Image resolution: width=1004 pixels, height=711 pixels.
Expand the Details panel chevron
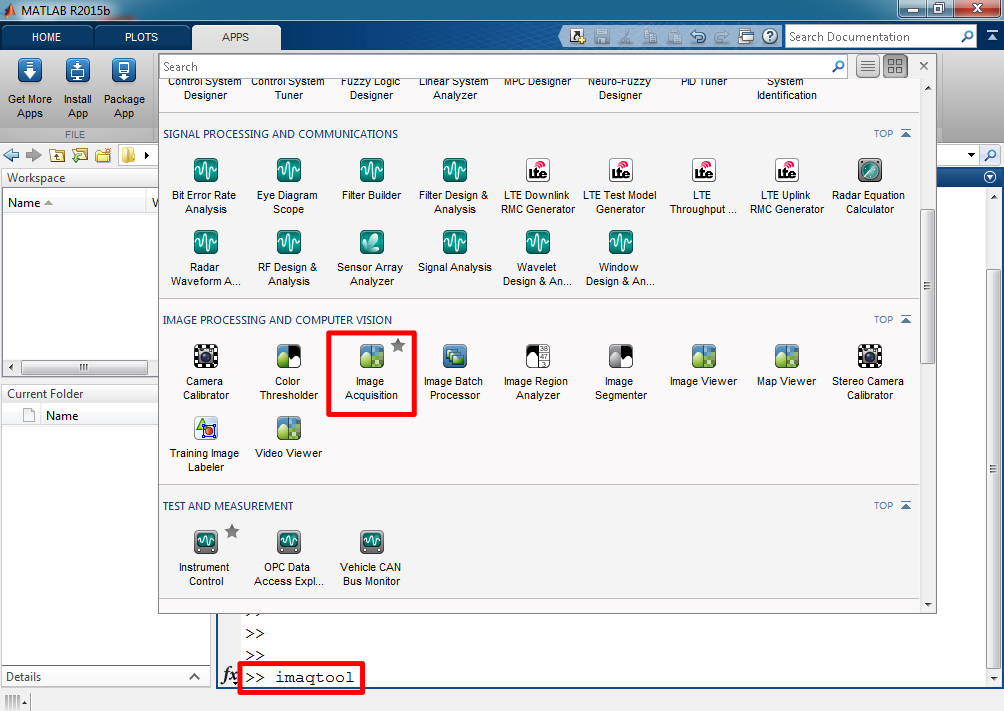tap(194, 676)
